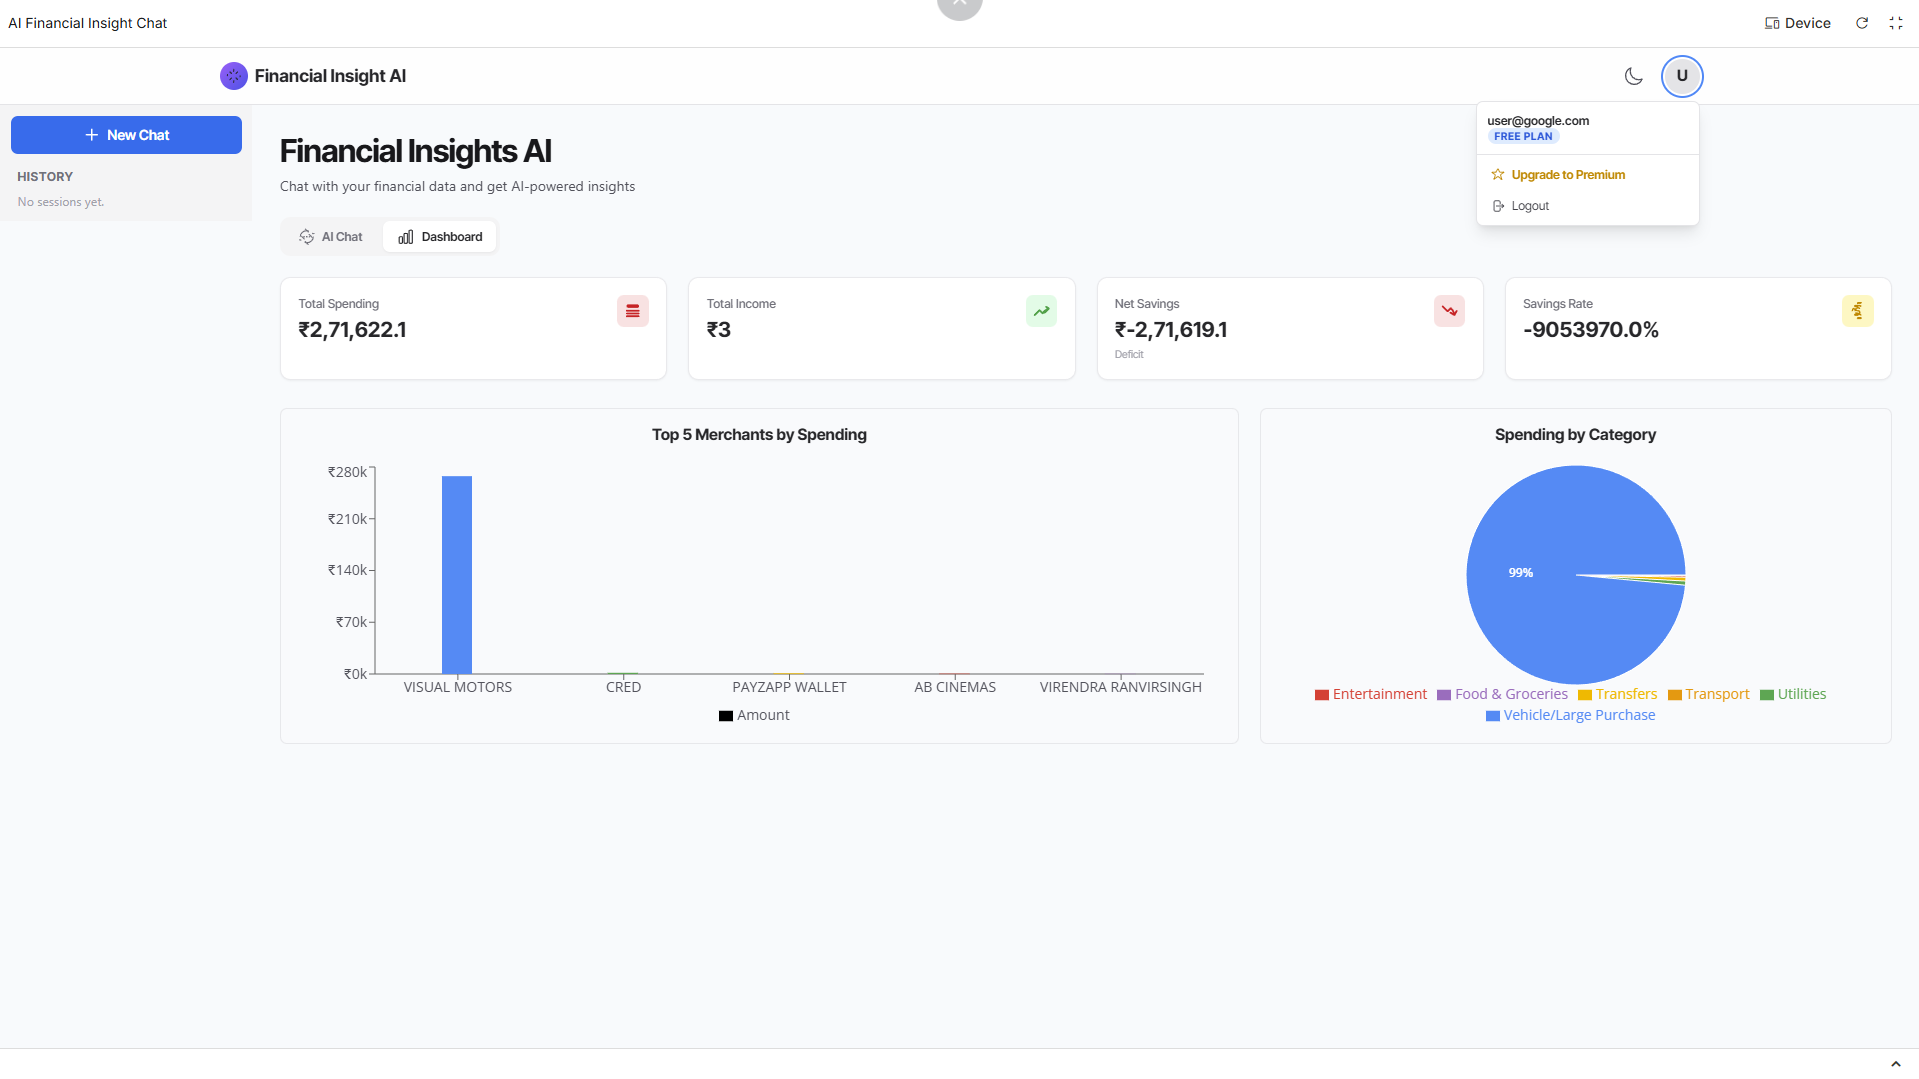Screen dimensions: 1919x1079
Task: Toggle dark mode with the moon icon
Action: click(x=1633, y=76)
